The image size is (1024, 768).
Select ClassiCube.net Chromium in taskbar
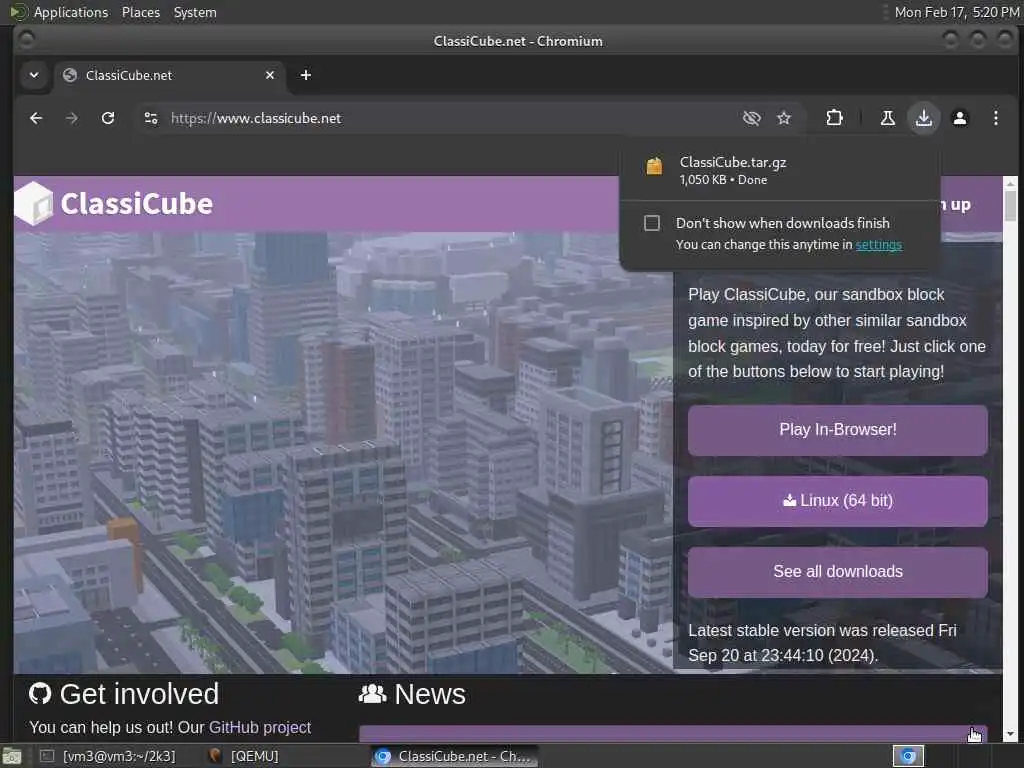tap(455, 756)
